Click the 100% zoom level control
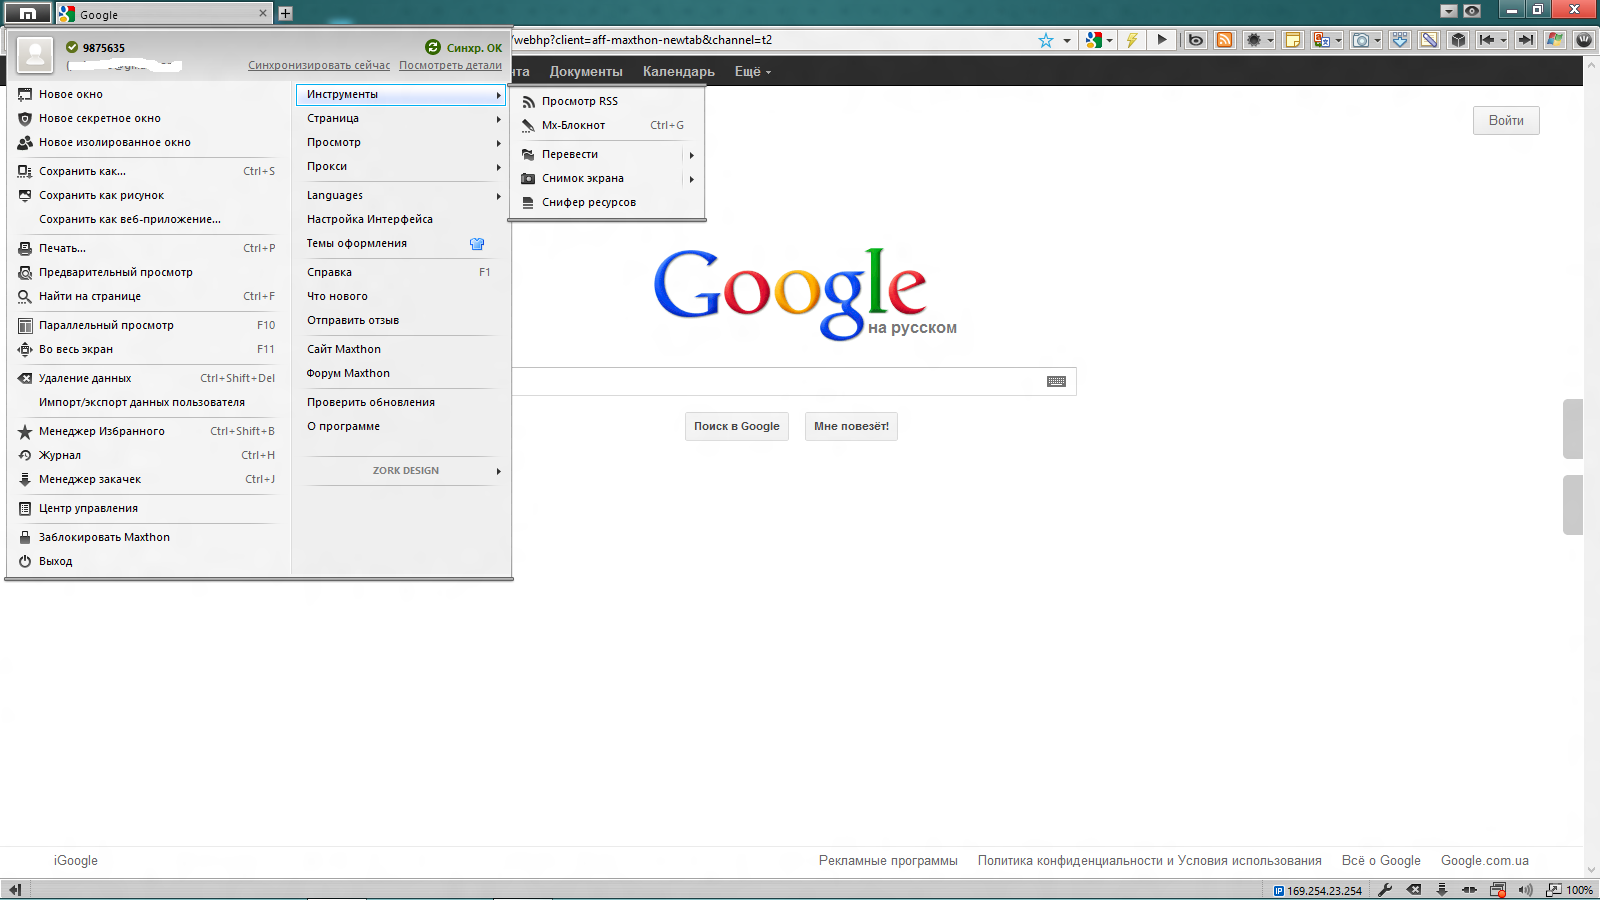Image resolution: width=1600 pixels, height=900 pixels. tap(1578, 889)
